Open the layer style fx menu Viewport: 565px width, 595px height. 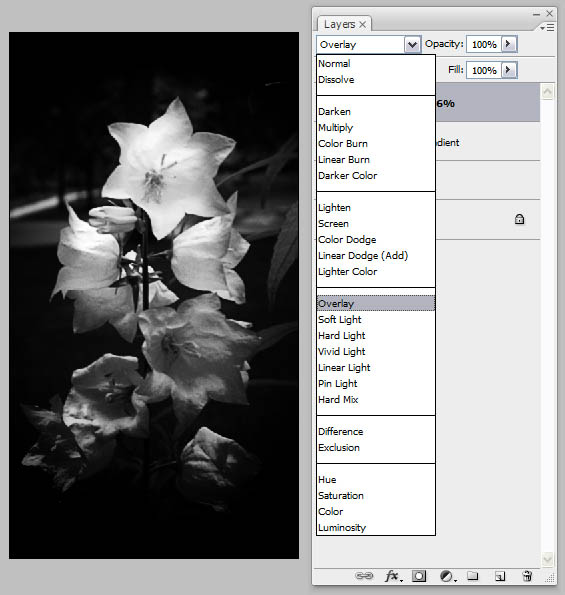393,576
